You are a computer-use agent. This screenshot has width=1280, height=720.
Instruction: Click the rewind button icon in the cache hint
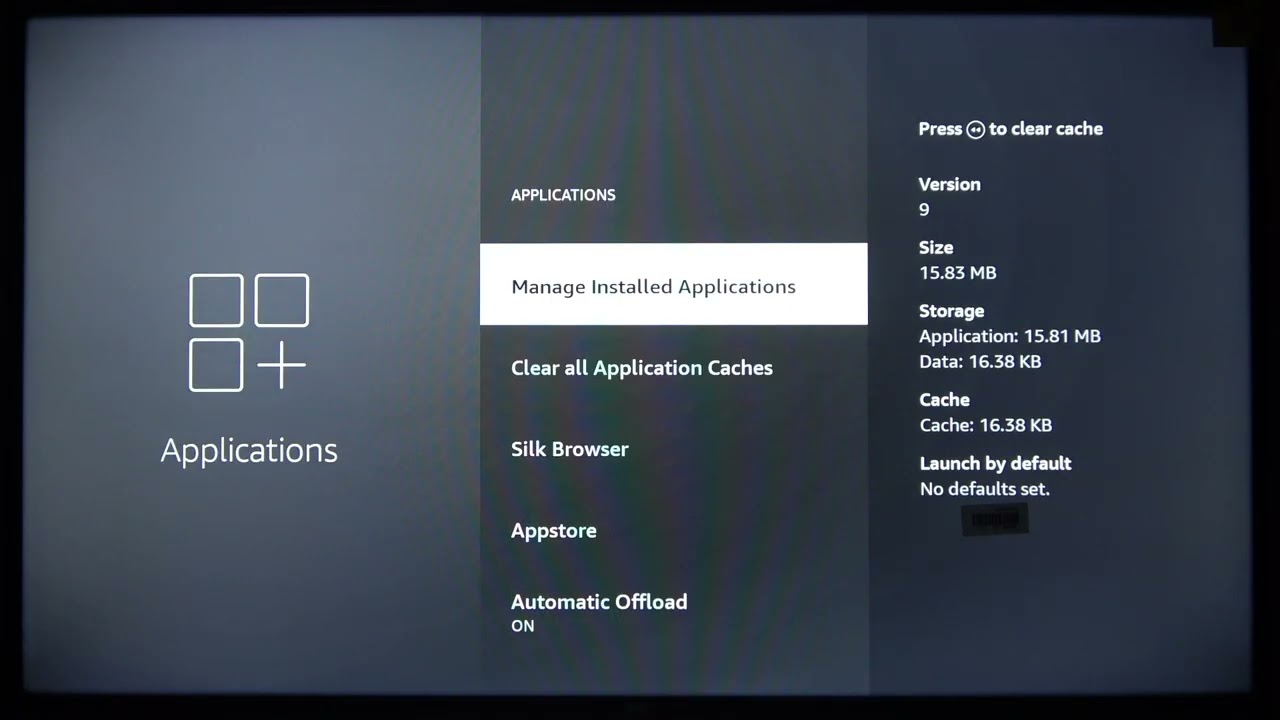(976, 129)
